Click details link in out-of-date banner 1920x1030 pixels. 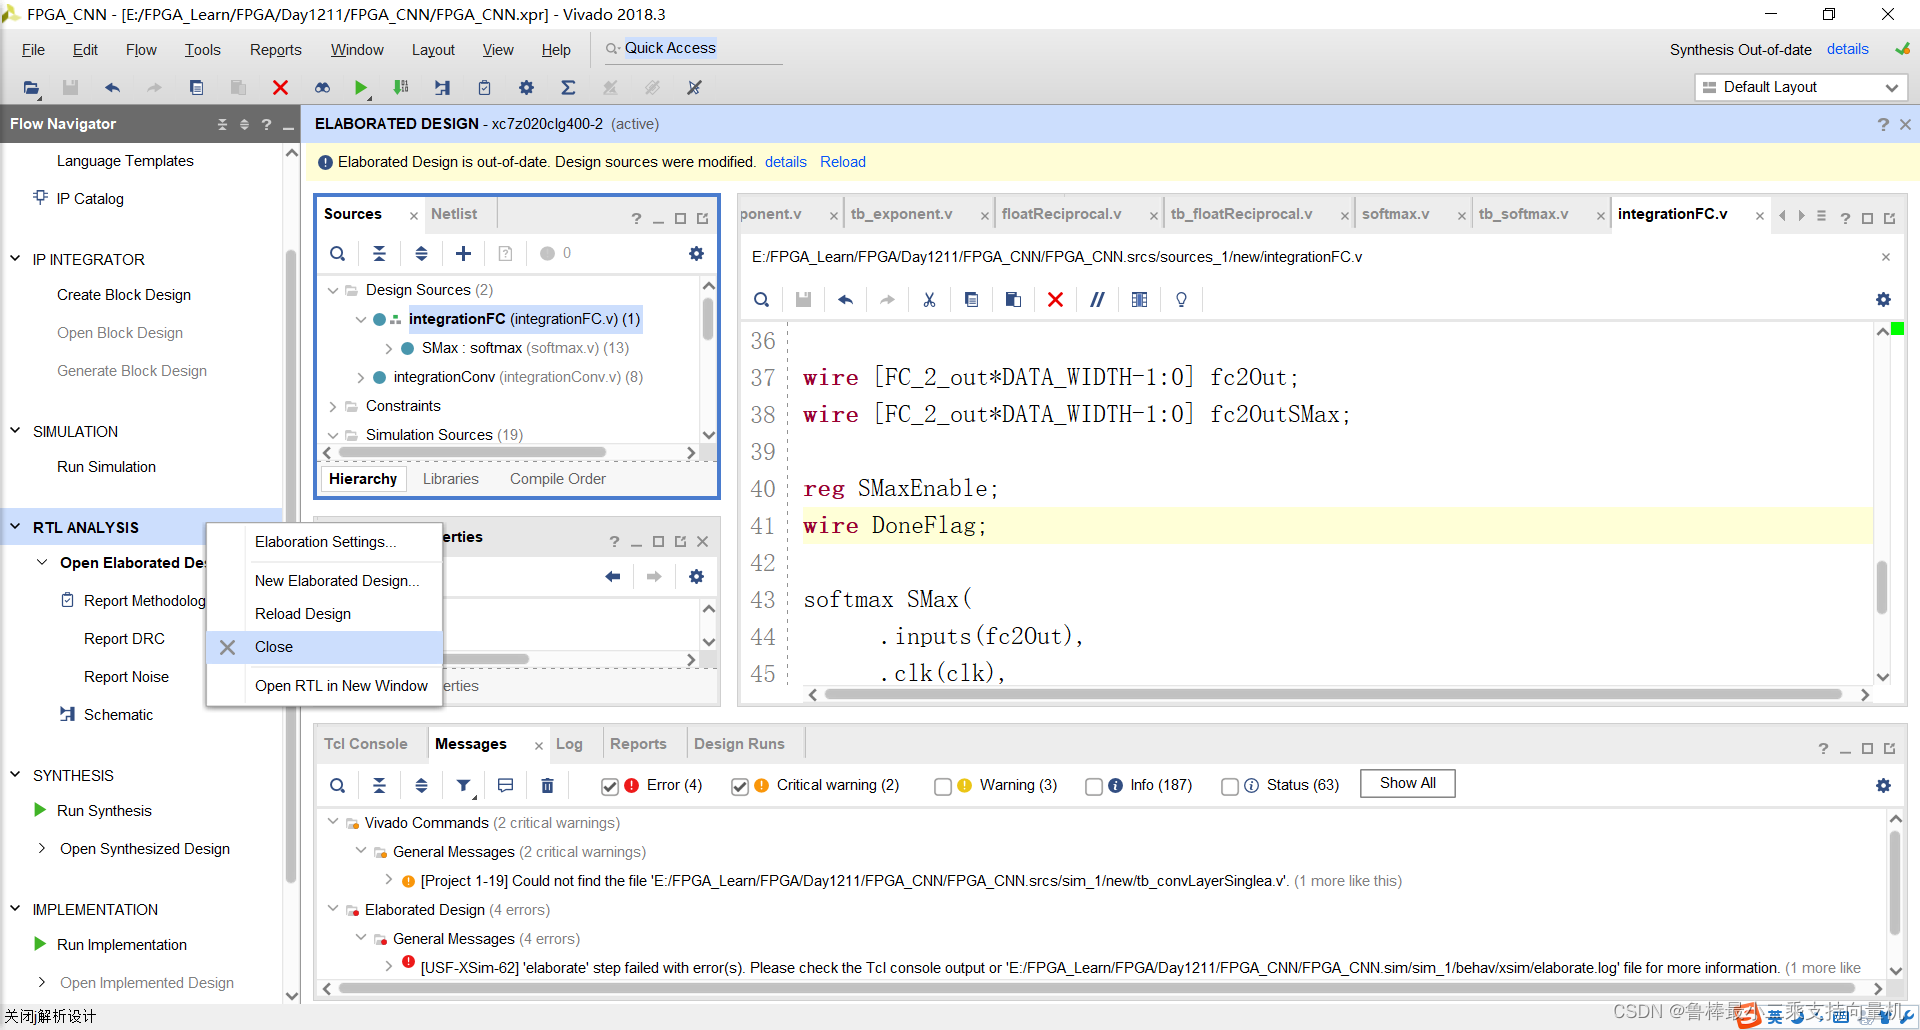click(x=786, y=162)
